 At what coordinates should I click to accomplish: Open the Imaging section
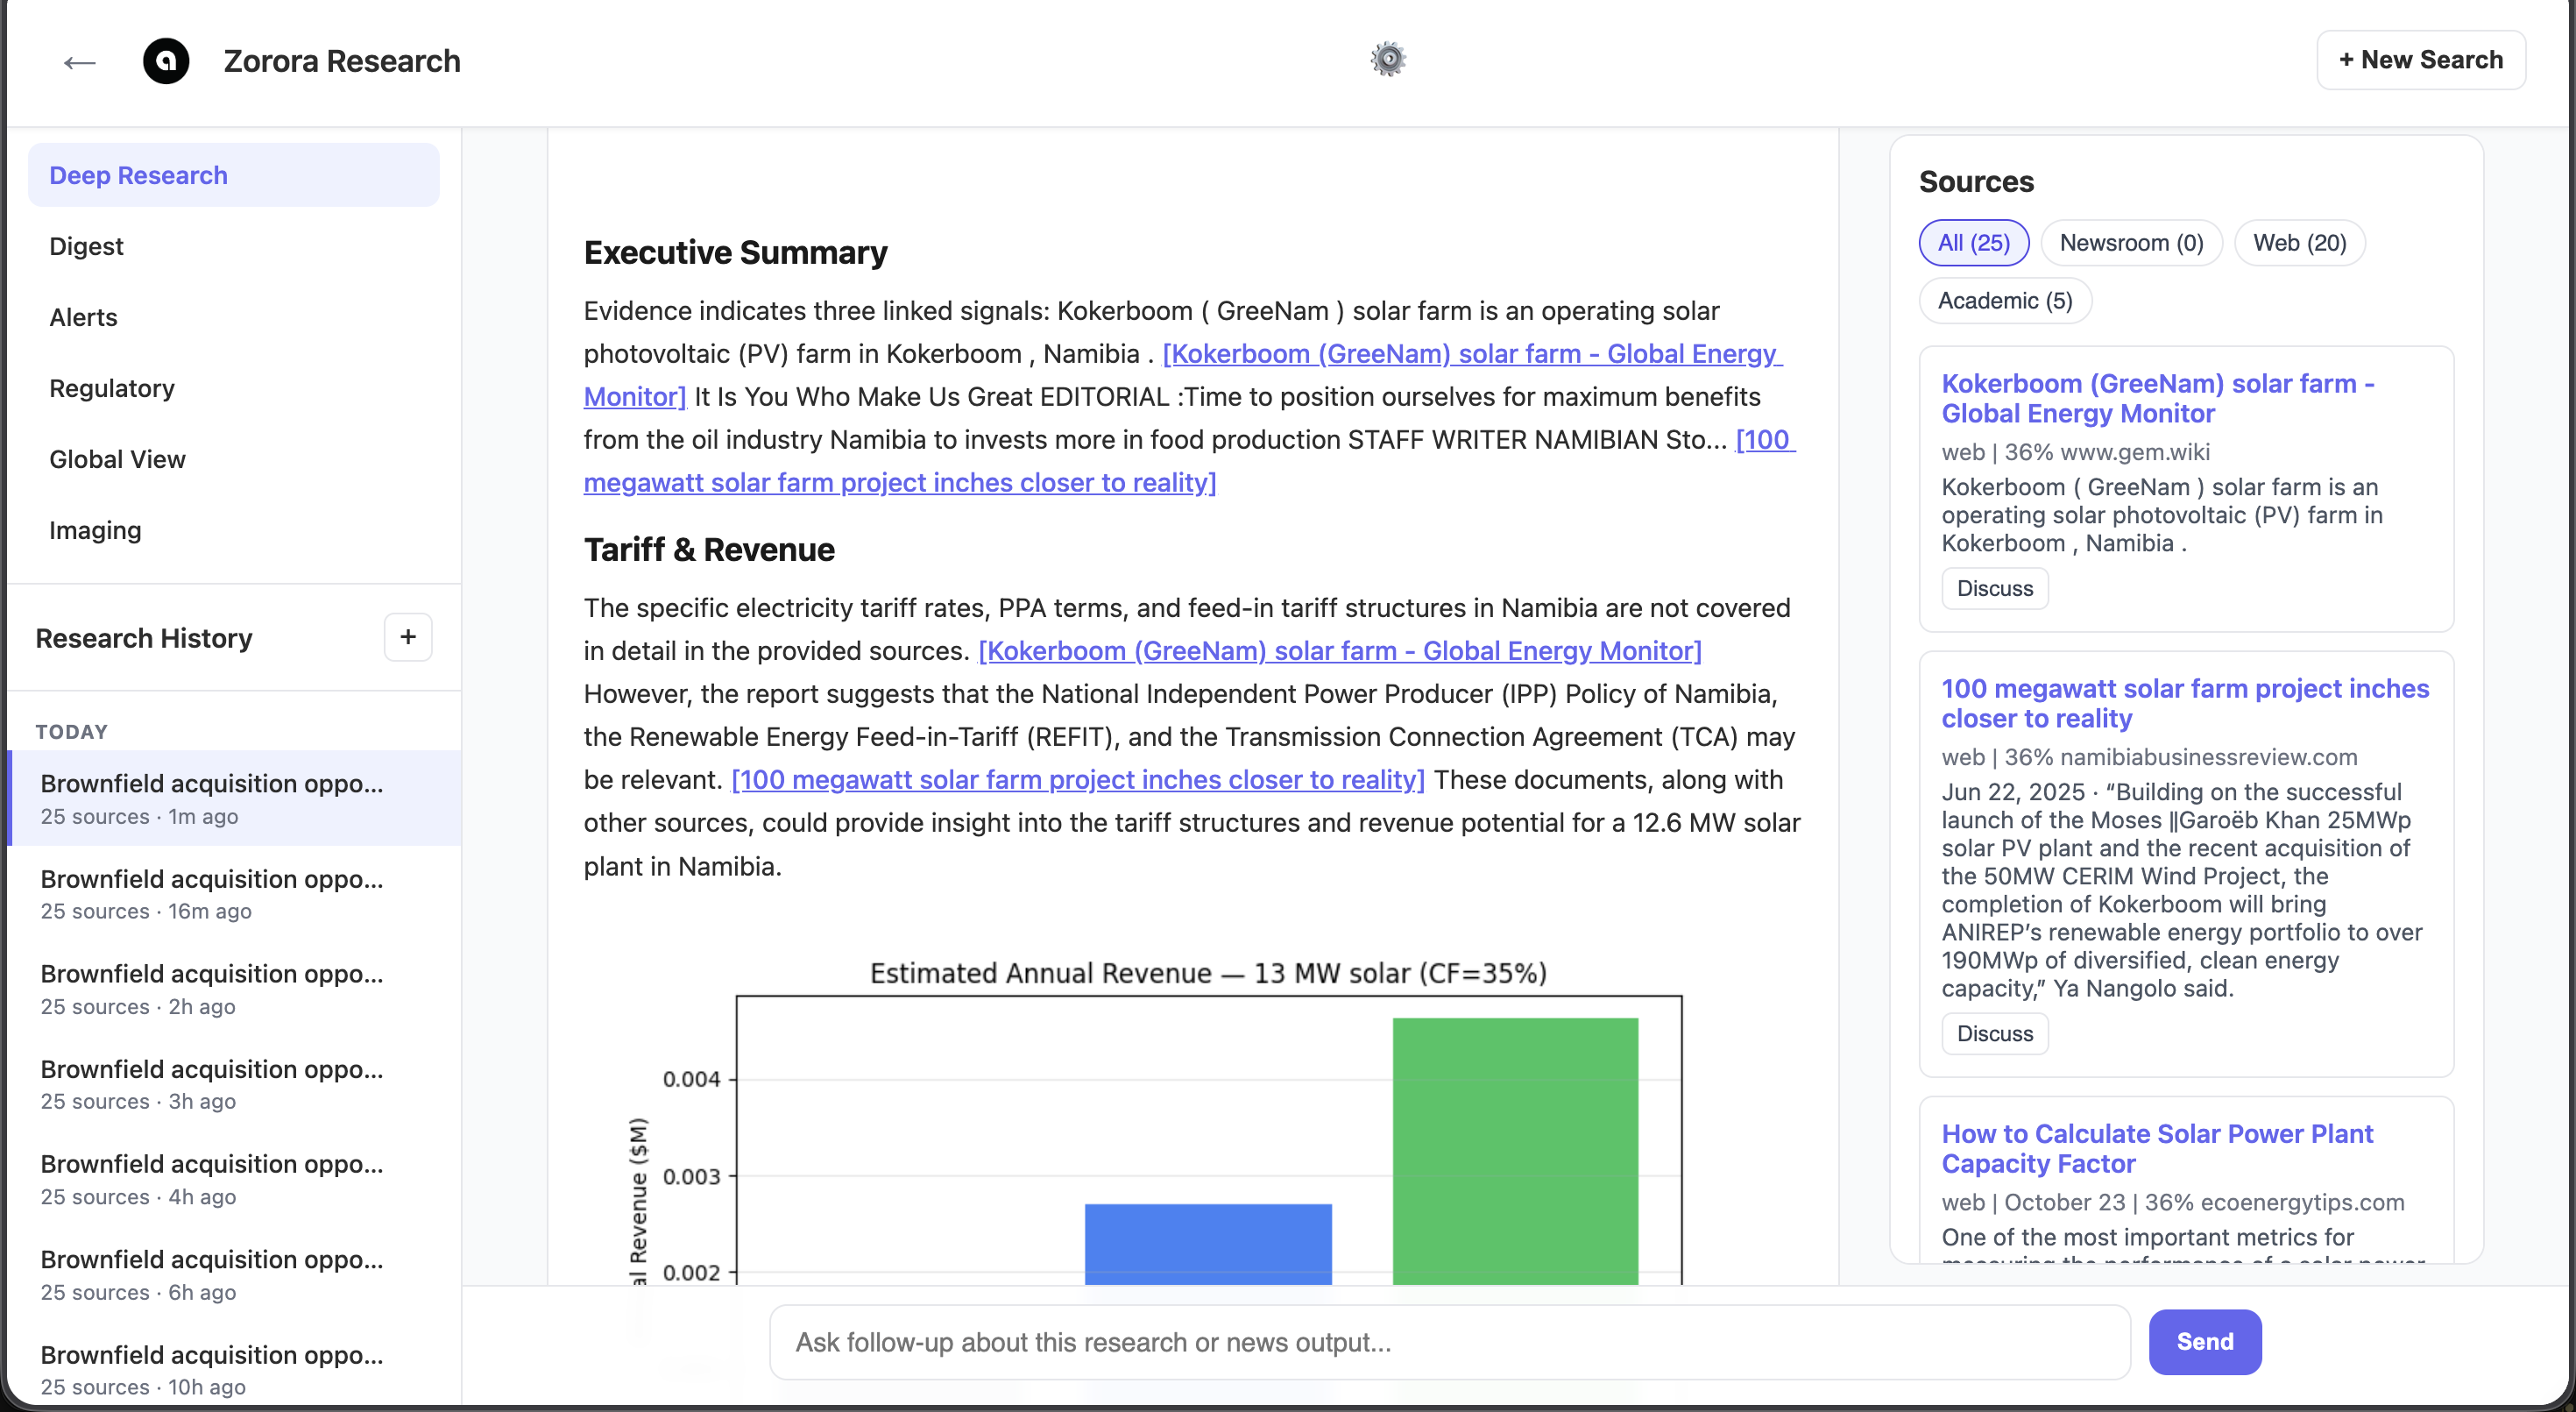tap(95, 530)
